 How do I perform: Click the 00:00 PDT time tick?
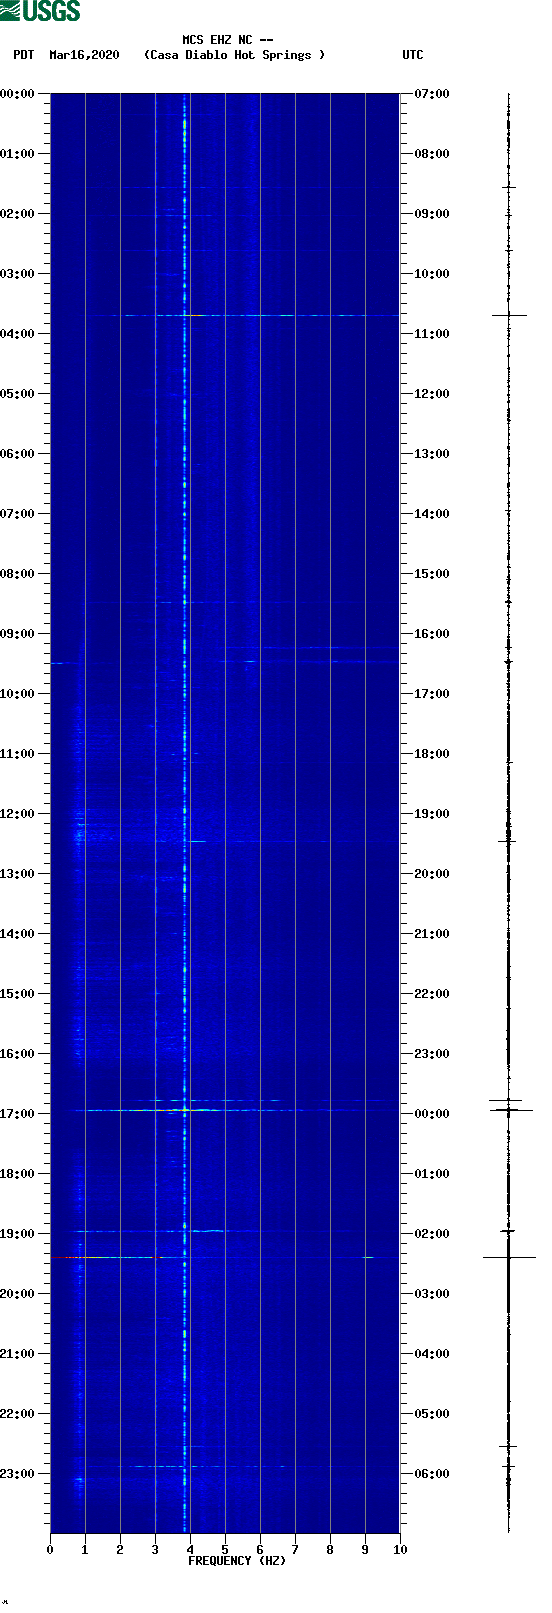[x=18, y=94]
